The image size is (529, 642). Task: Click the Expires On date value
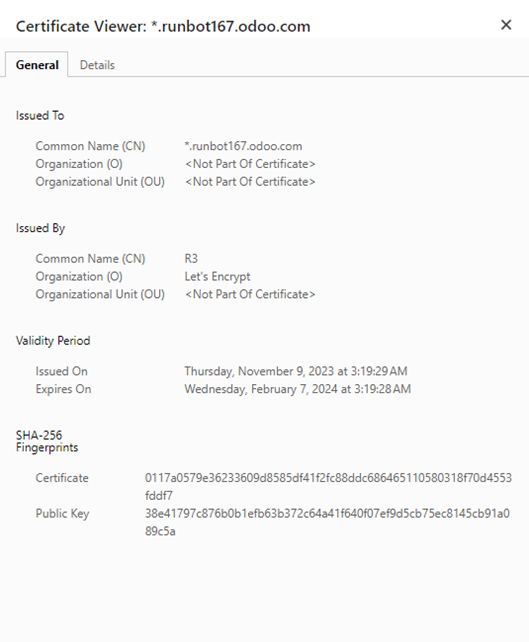(298, 389)
